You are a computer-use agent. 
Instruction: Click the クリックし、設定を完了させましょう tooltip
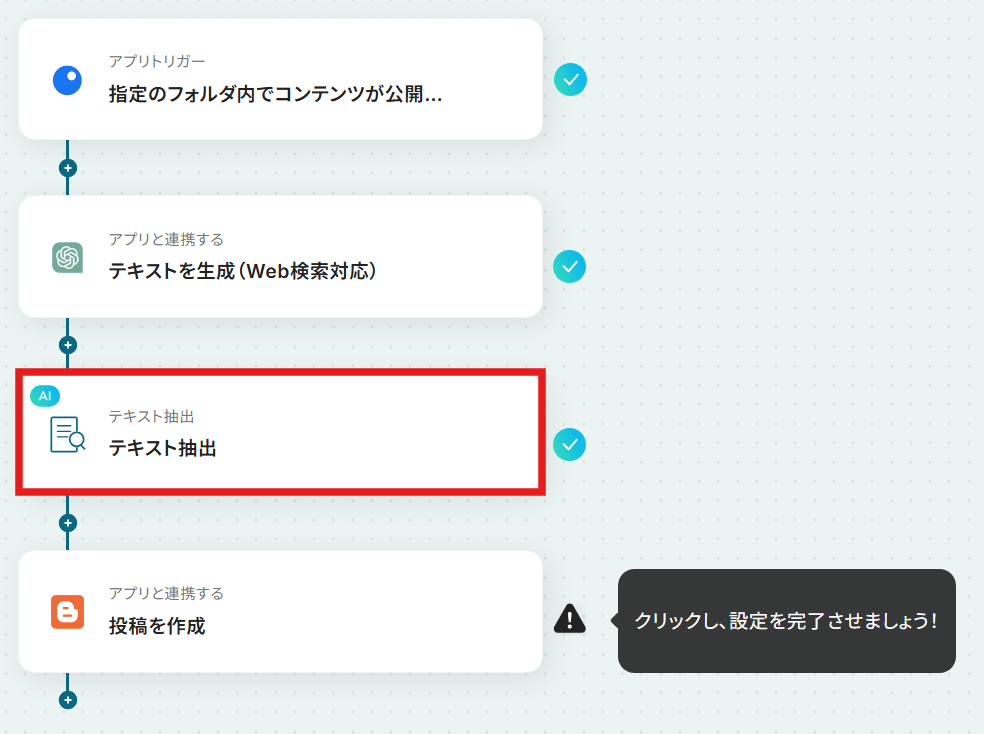(x=786, y=621)
